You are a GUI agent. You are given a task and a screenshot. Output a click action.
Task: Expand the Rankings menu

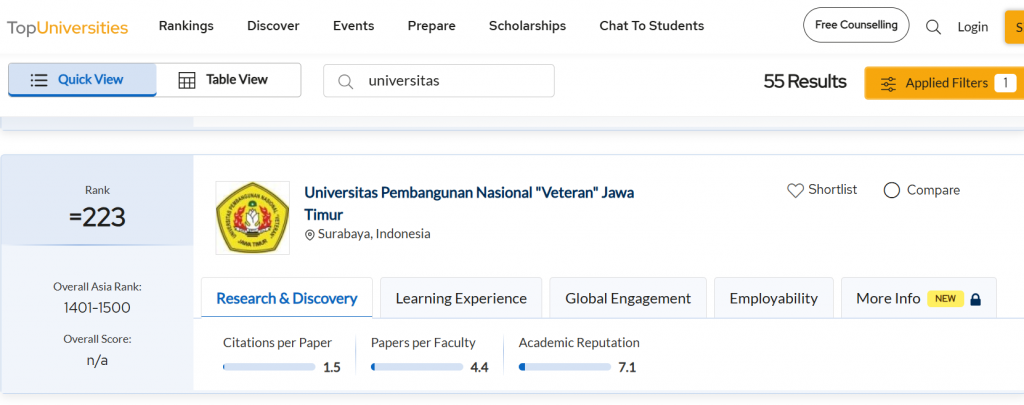click(x=186, y=26)
